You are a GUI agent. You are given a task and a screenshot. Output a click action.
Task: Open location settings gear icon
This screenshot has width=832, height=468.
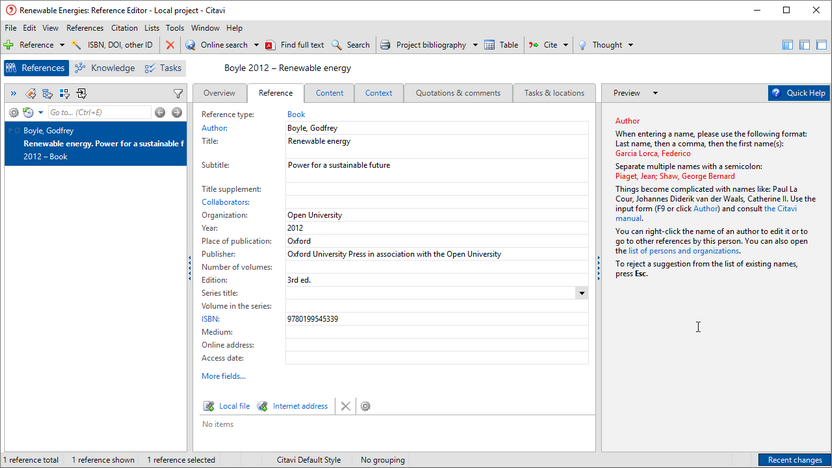pyautogui.click(x=365, y=406)
